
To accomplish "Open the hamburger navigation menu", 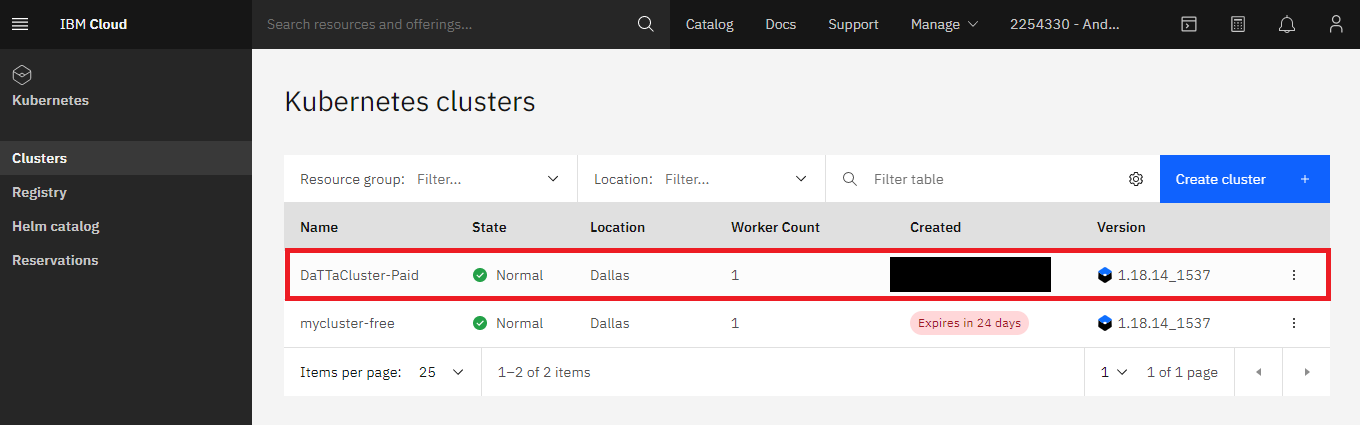I will (20, 24).
